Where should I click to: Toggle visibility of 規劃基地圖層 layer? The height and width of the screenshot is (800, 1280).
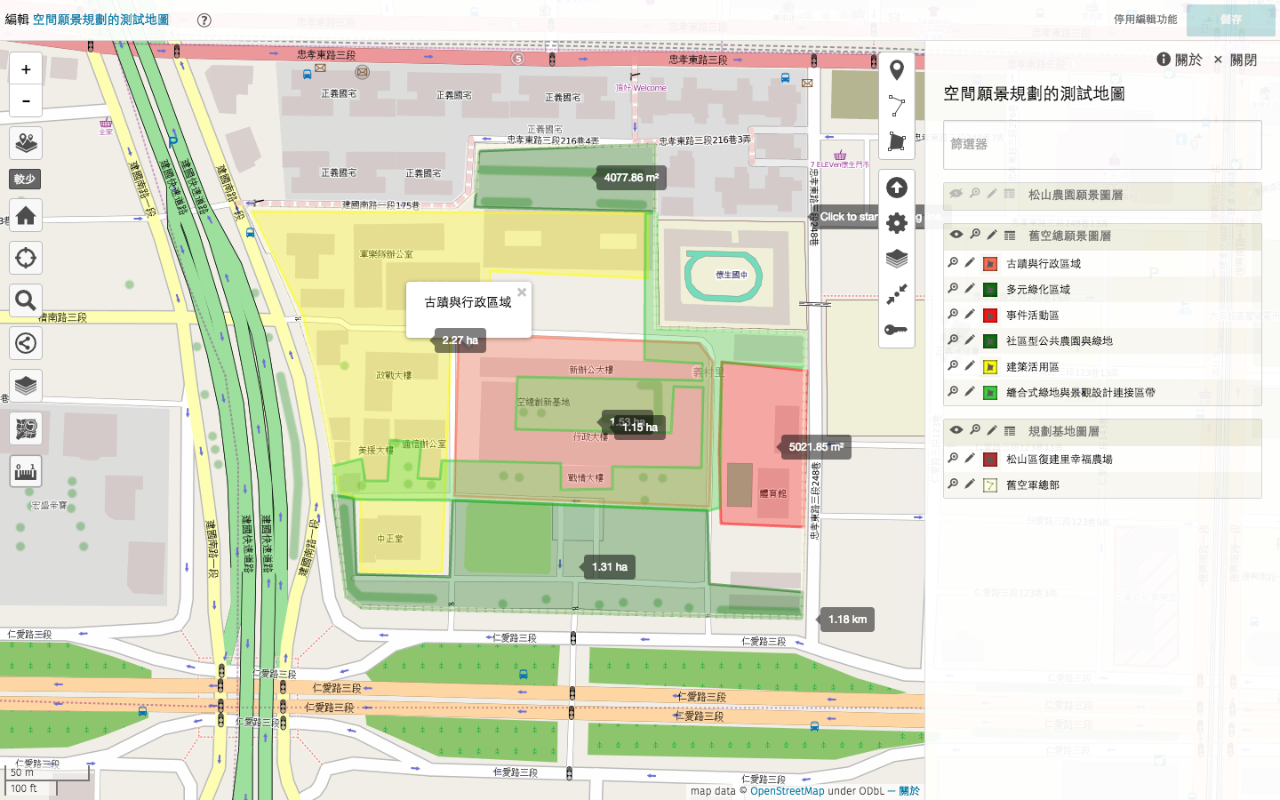[956, 430]
